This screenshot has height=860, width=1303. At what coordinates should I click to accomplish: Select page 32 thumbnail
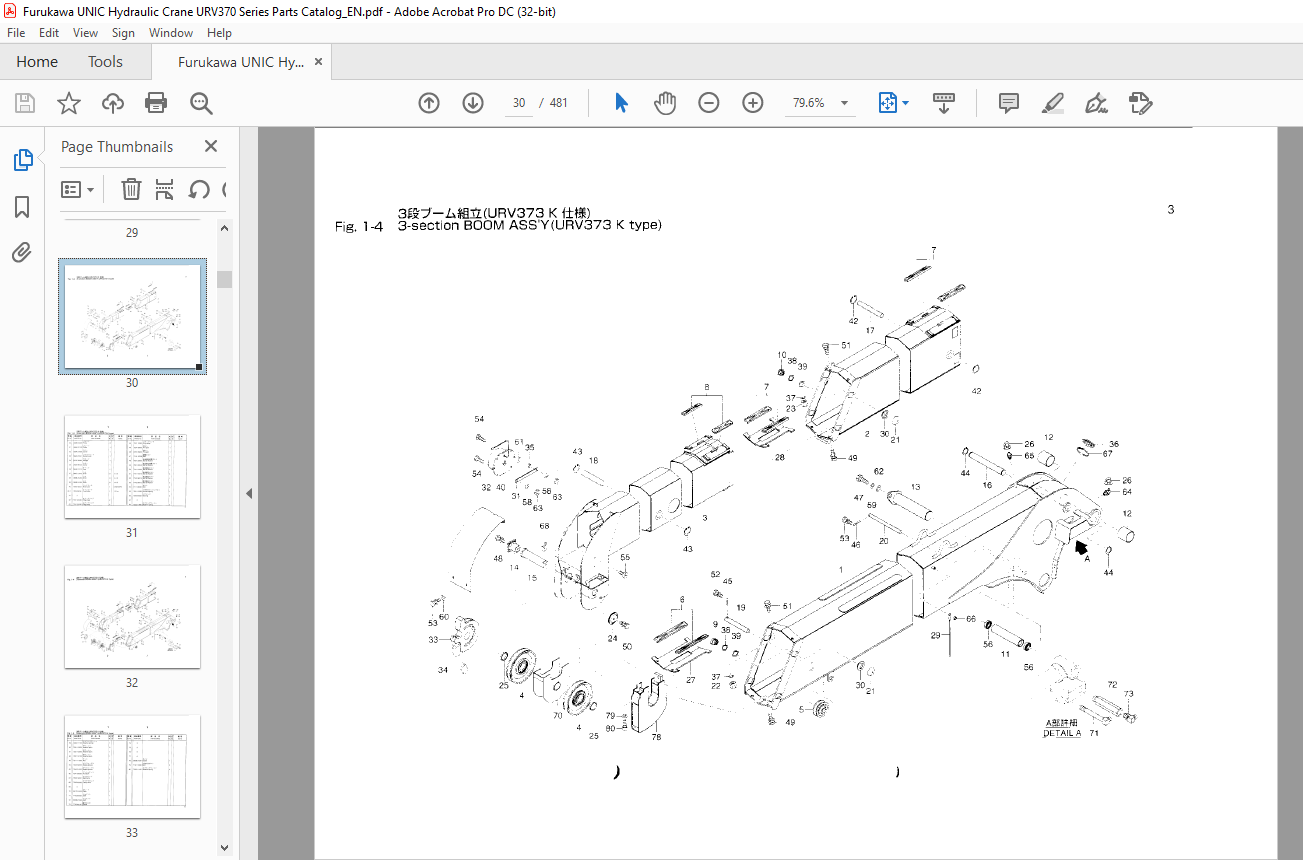(132, 617)
